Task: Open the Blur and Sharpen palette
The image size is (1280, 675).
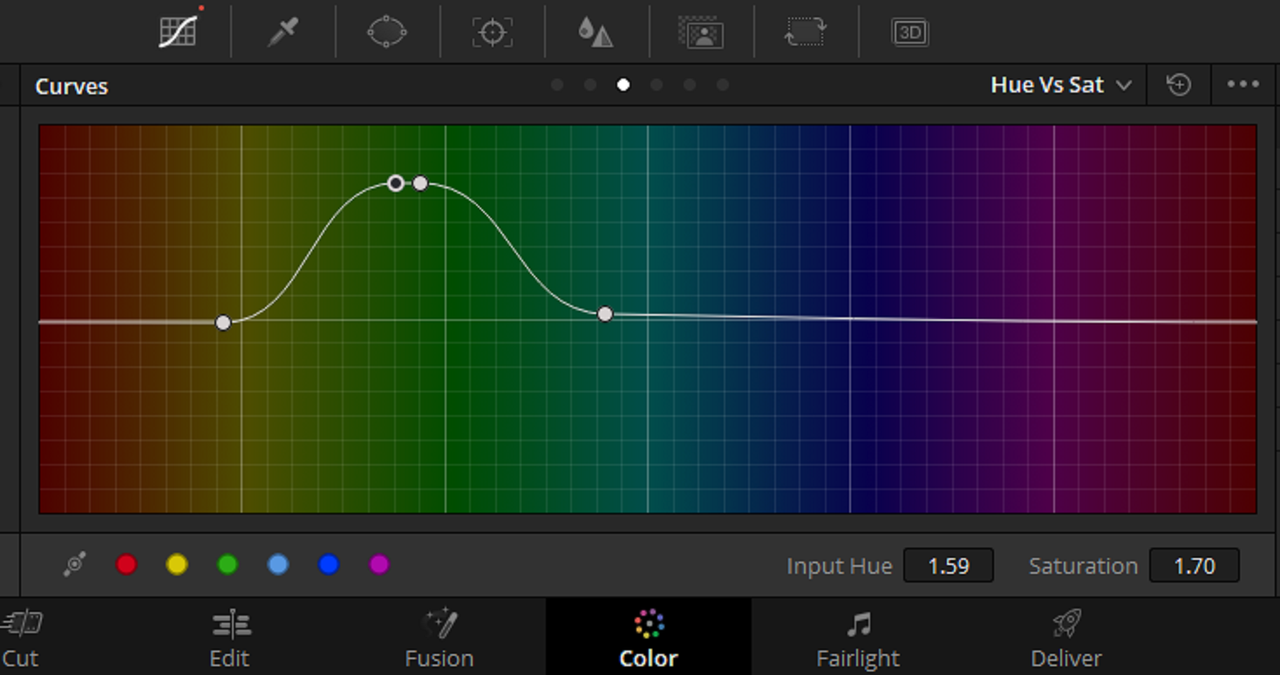Action: [x=596, y=32]
